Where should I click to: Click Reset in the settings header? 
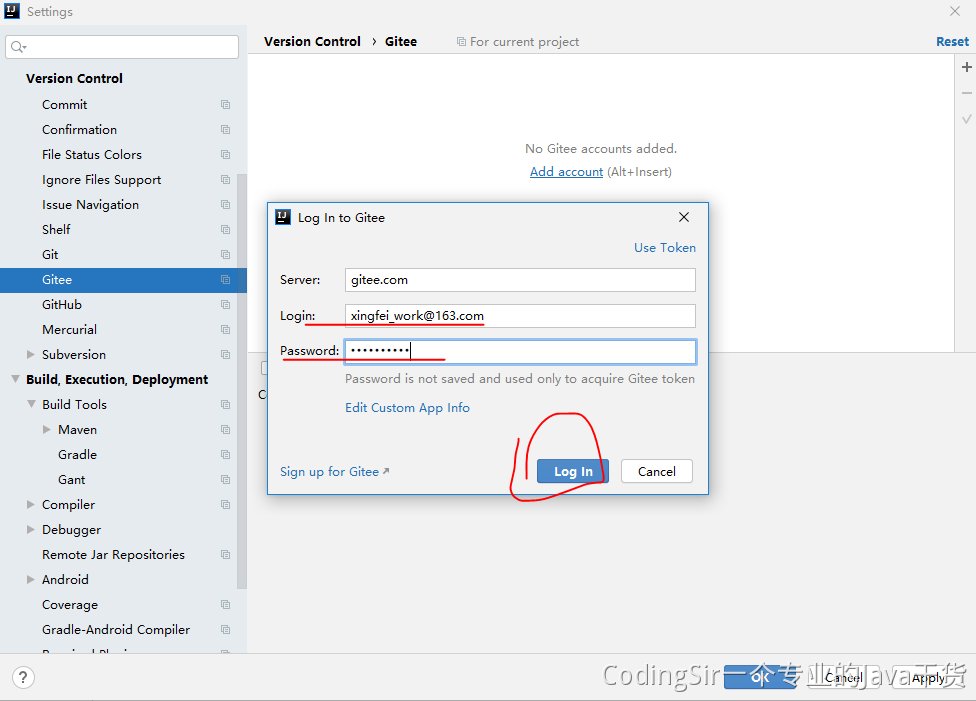(952, 42)
